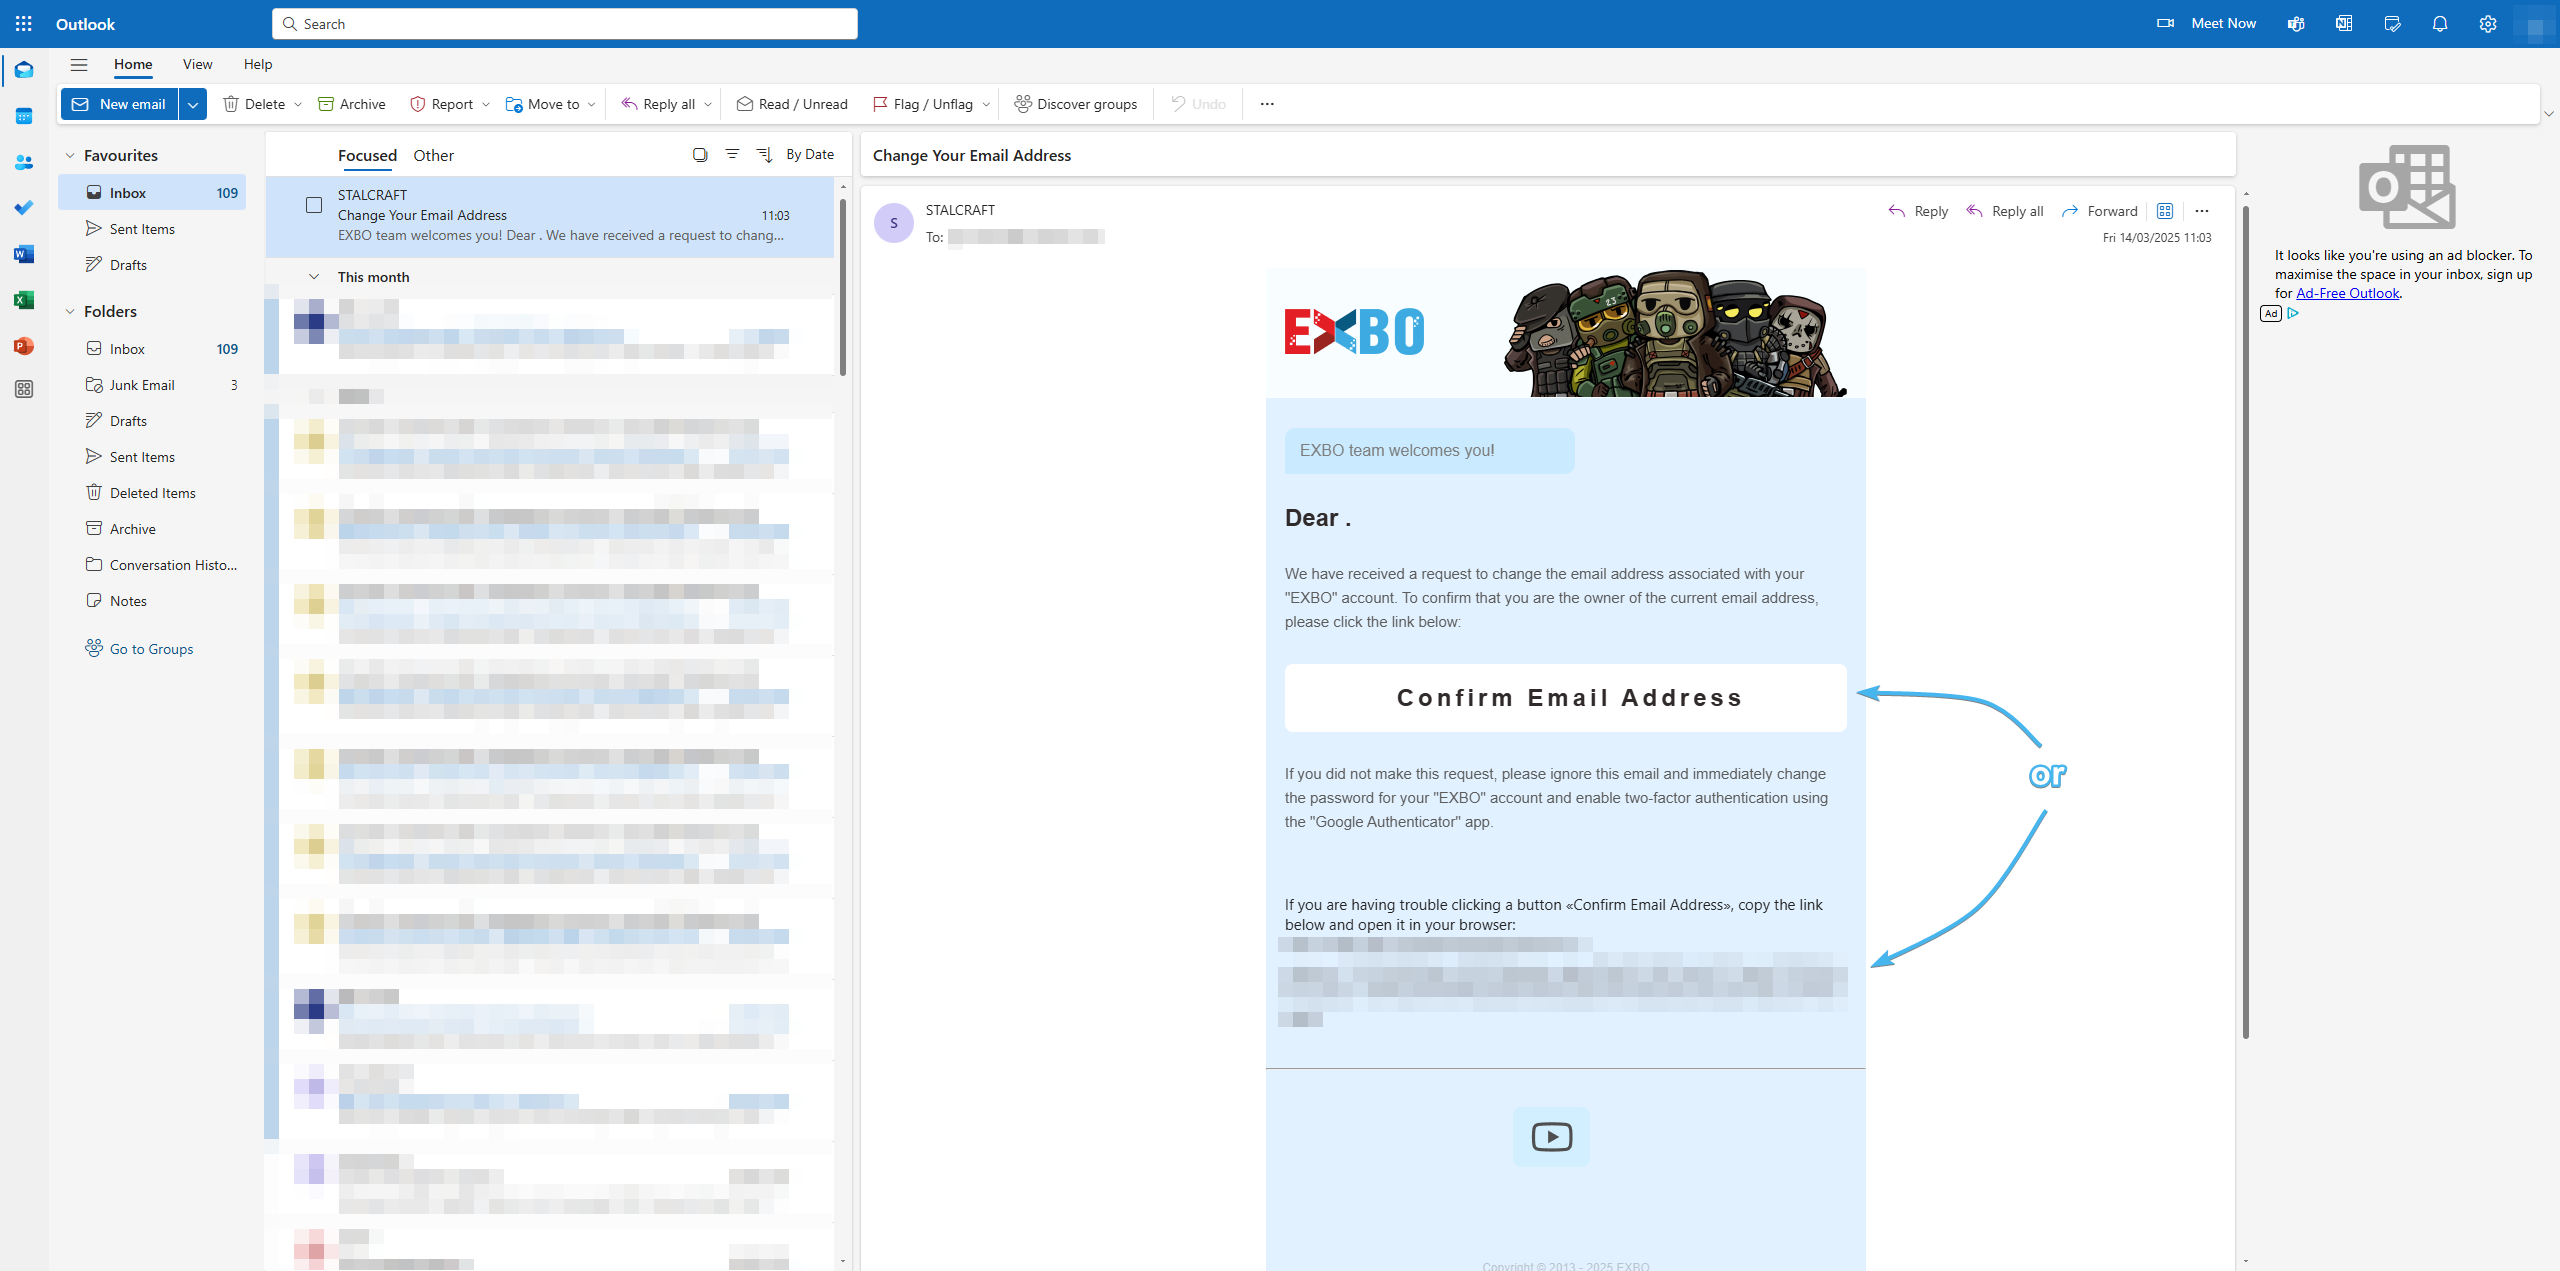Click Discover groups in toolbar
Screen dimensions: 2560x1271
1076,104
